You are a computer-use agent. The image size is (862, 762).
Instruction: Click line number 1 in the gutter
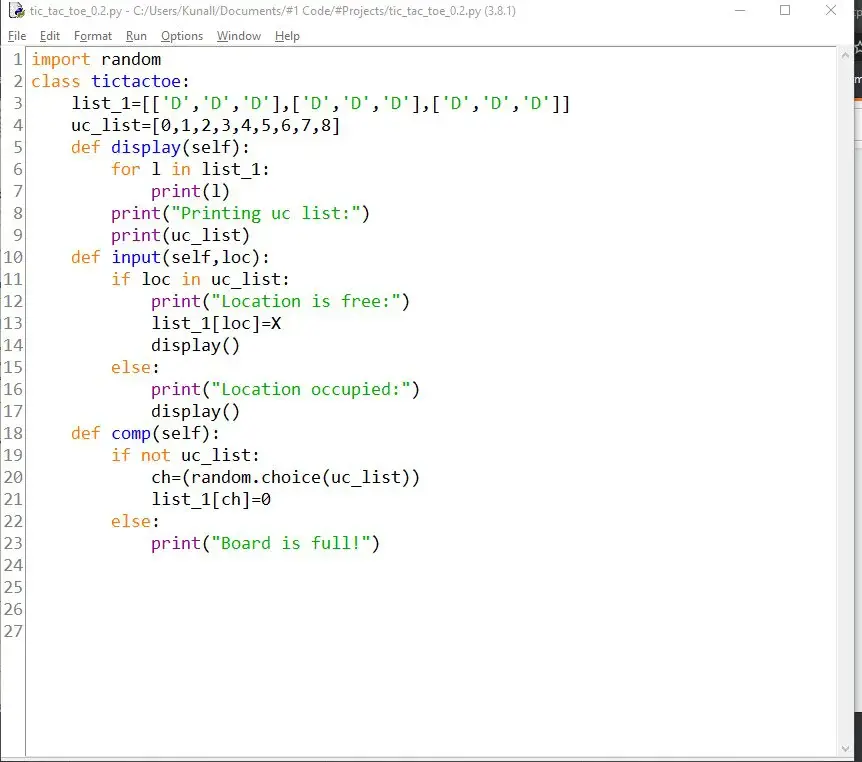click(x=18, y=59)
